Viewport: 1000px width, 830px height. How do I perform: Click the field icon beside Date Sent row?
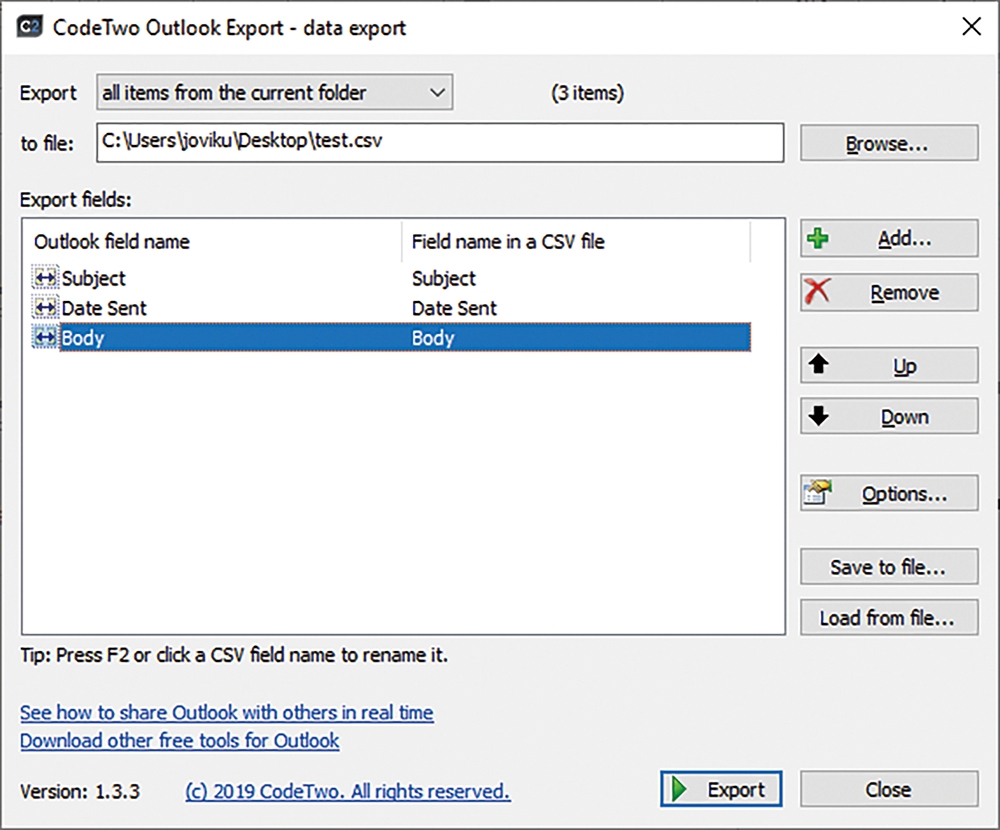point(45,308)
